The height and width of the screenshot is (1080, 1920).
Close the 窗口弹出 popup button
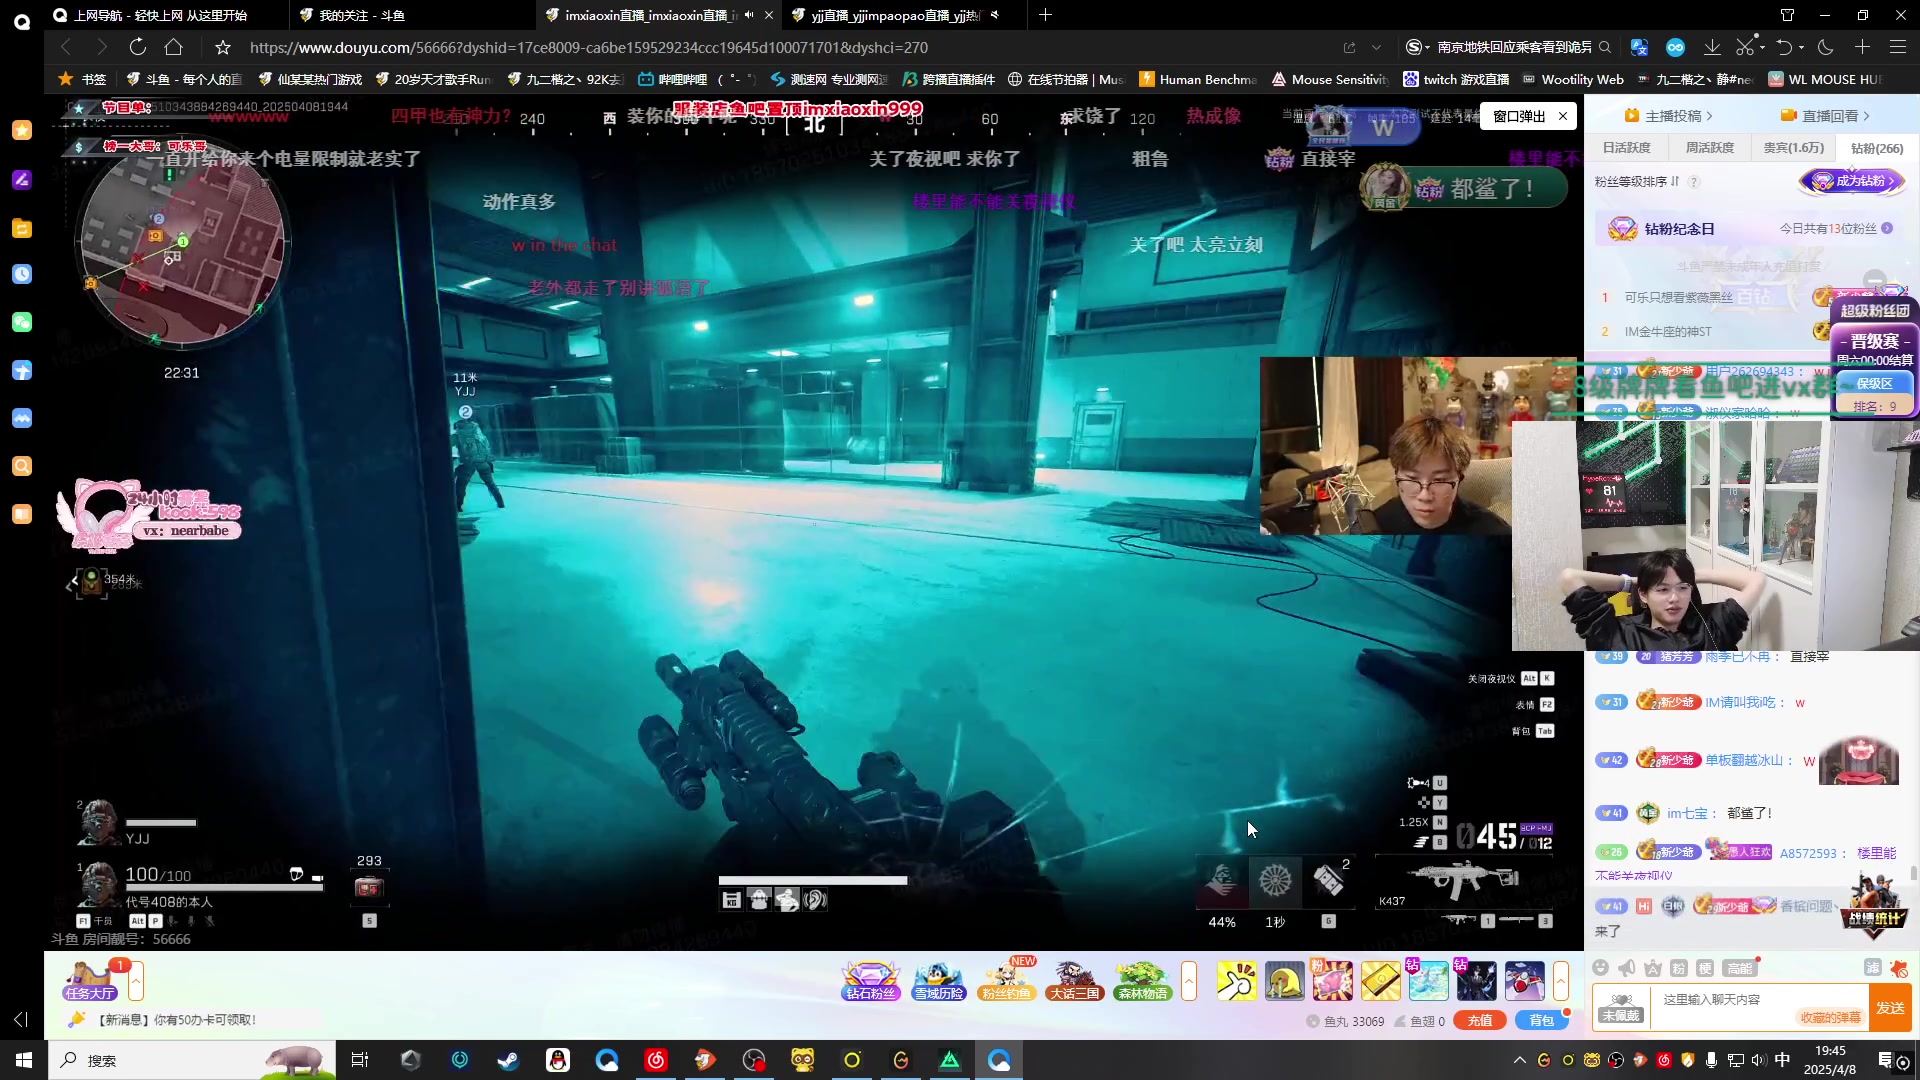[x=1563, y=116]
